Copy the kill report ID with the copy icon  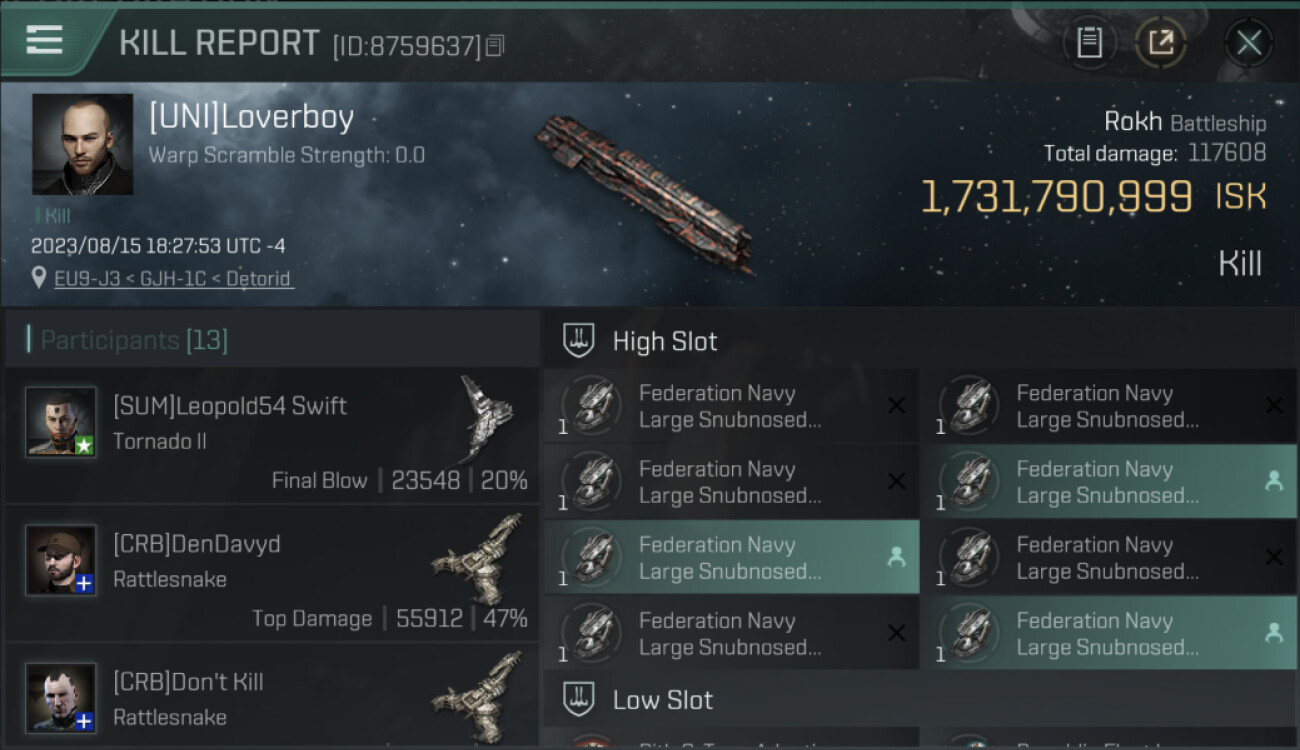495,46
